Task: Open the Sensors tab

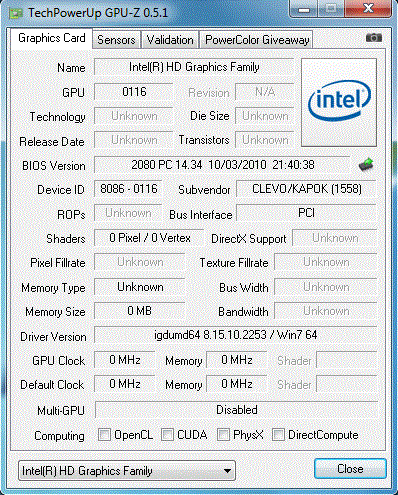Action: click(x=116, y=40)
